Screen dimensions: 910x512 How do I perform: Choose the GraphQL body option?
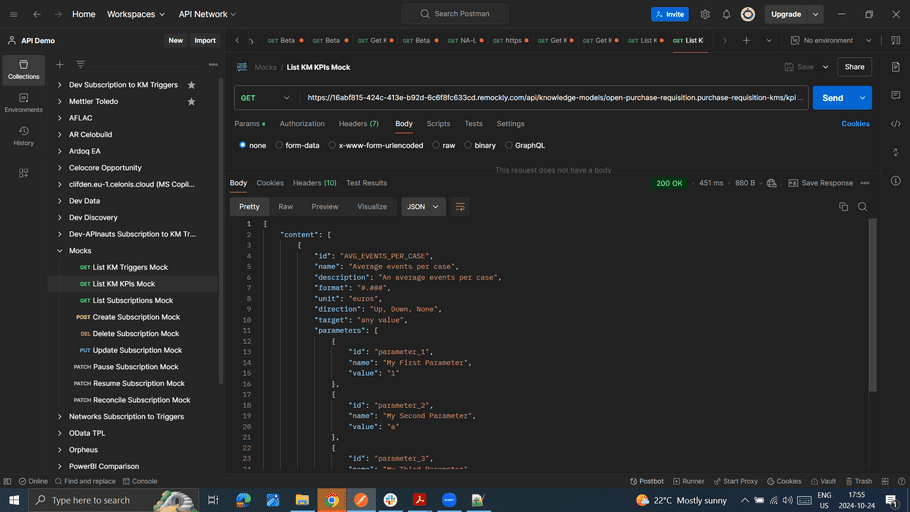point(525,145)
